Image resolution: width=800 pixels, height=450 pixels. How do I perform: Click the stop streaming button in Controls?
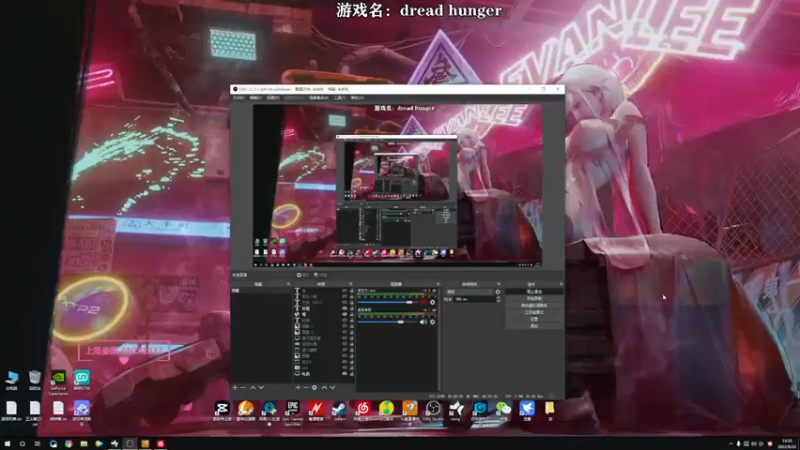point(534,291)
